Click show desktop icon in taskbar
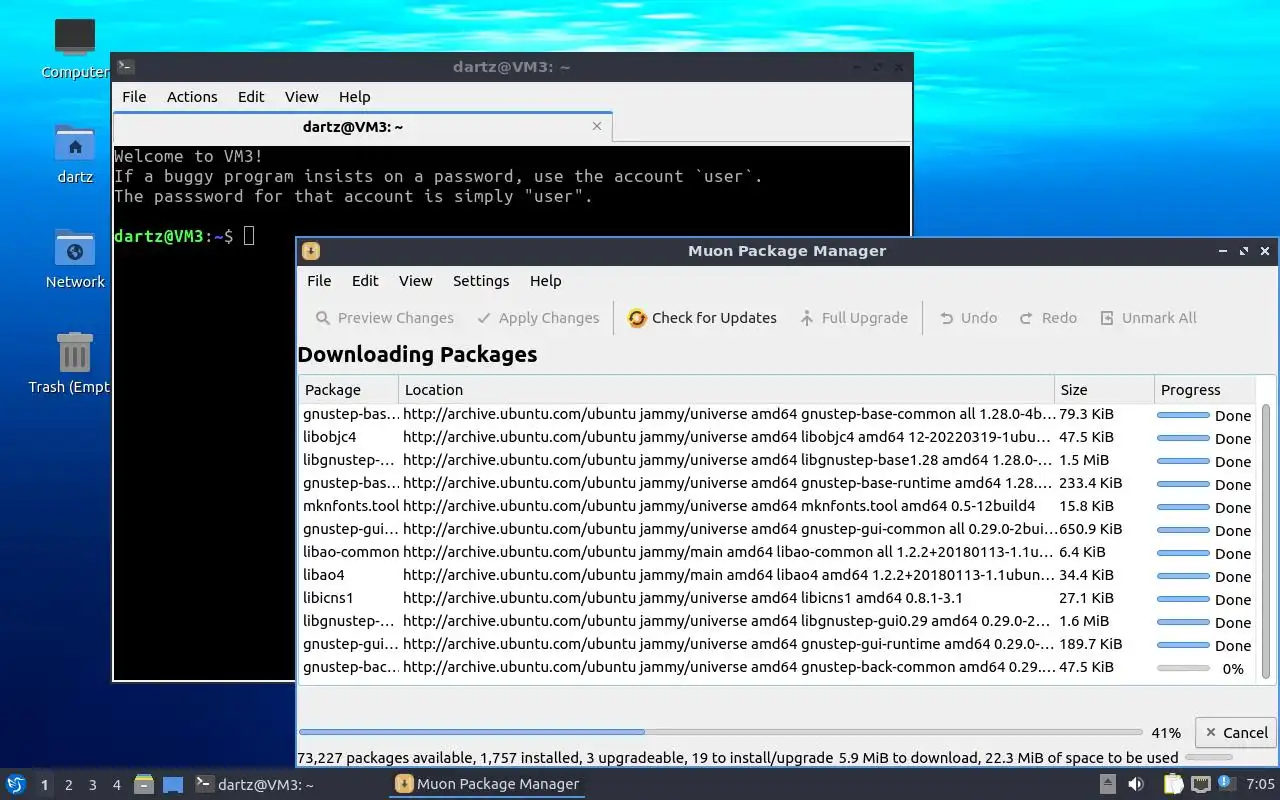 tap(173, 784)
